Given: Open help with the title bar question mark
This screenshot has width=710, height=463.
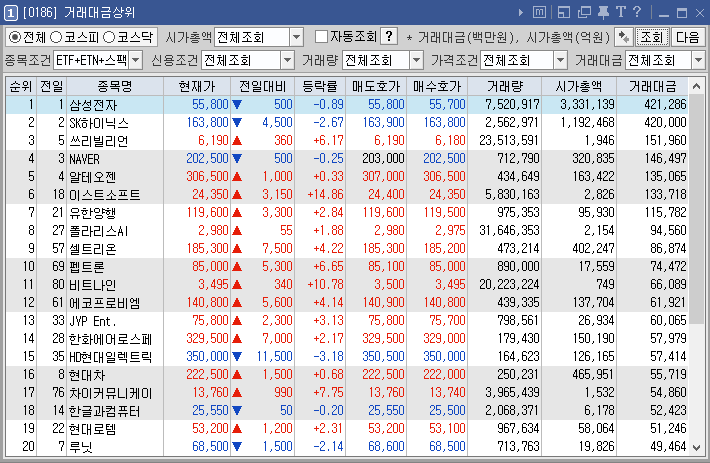Looking at the screenshot, I should tap(637, 12).
